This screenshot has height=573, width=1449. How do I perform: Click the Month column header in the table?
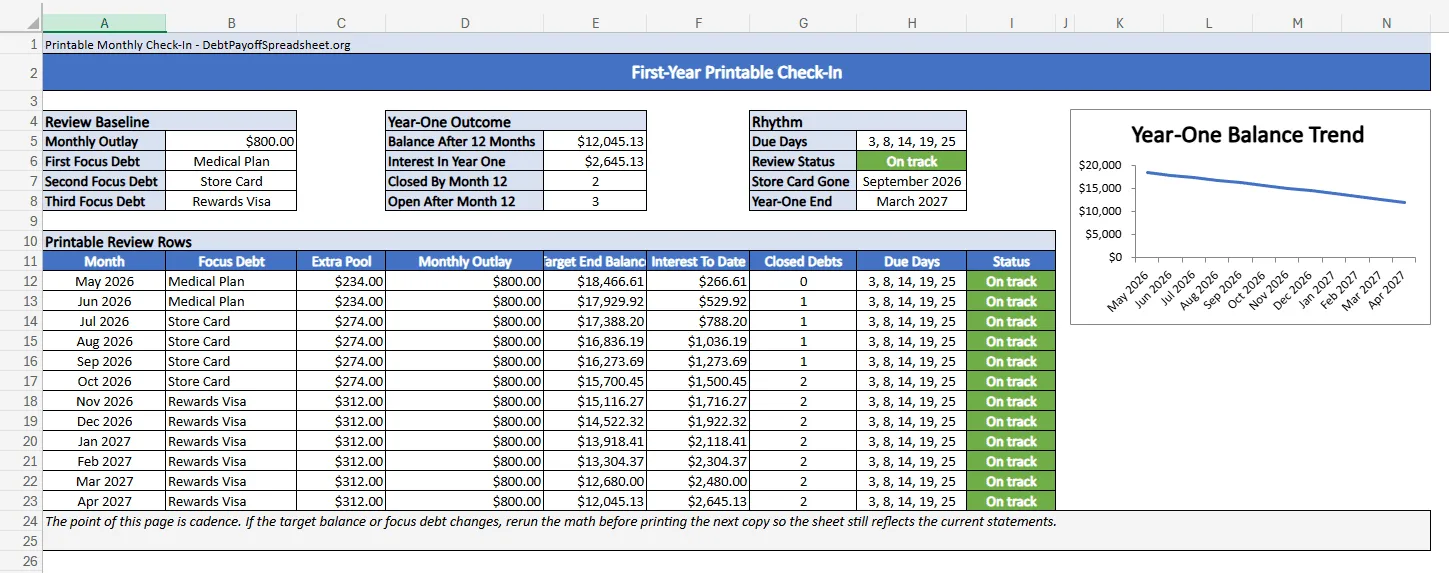click(105, 261)
